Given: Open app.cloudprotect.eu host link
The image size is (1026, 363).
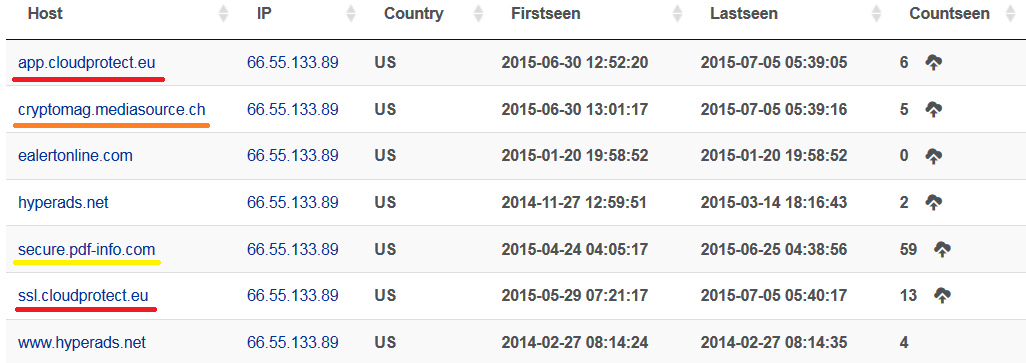Looking at the screenshot, I should (86, 63).
